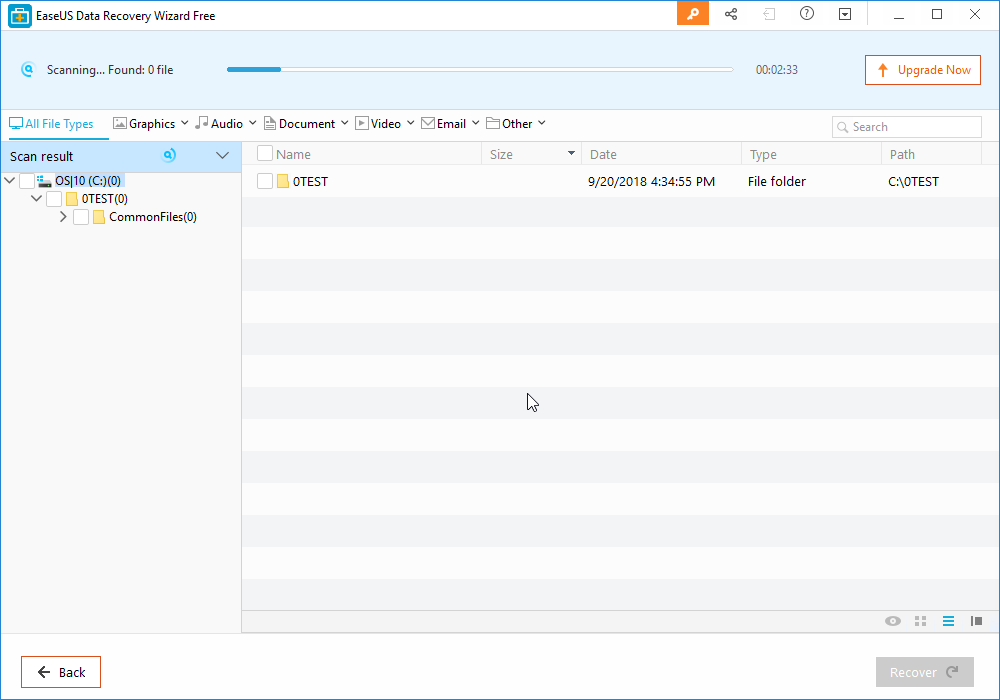This screenshot has height=700, width=1000.
Task: Check the OS|10 (C:) drive checkbox
Action: 27,181
